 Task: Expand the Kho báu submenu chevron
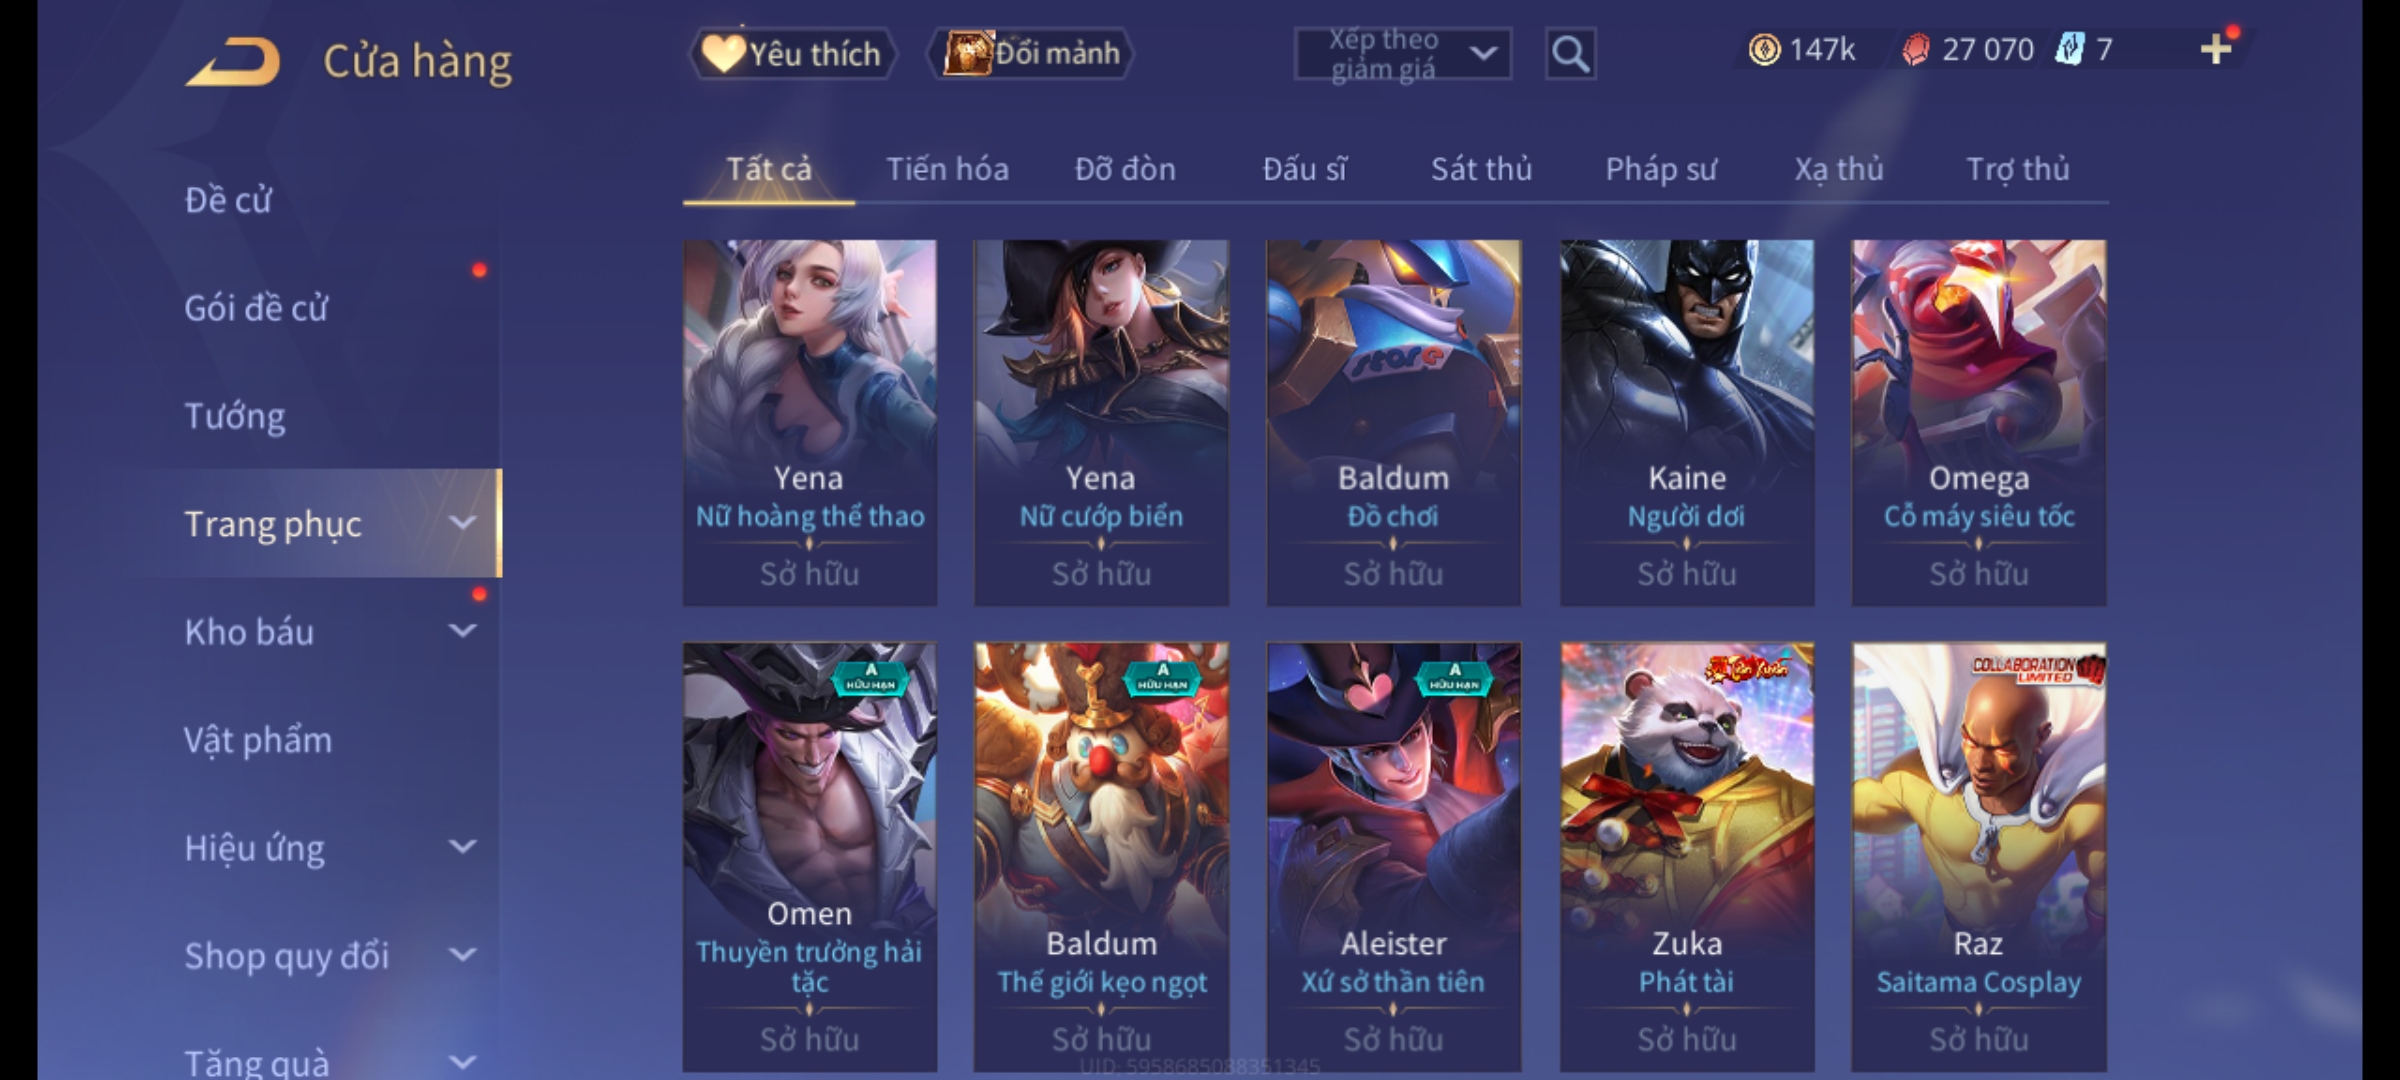tap(462, 631)
